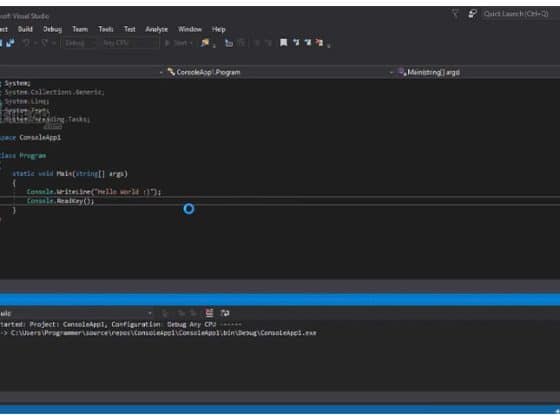Image resolution: width=560 pixels, height=420 pixels.
Task: Click the send feedback icon
Action: coord(472,14)
